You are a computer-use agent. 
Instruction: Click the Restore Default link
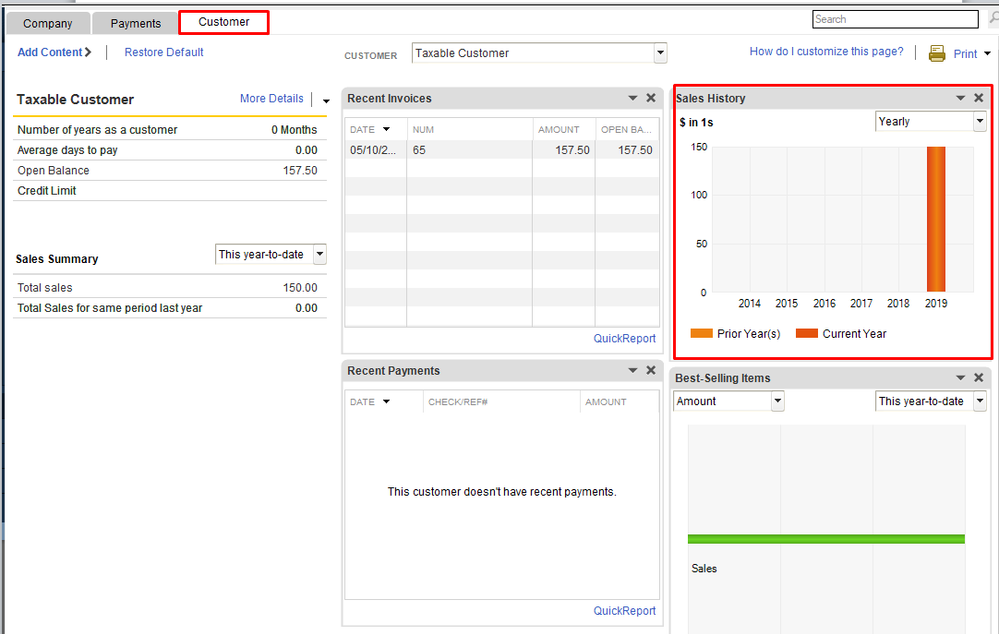164,52
